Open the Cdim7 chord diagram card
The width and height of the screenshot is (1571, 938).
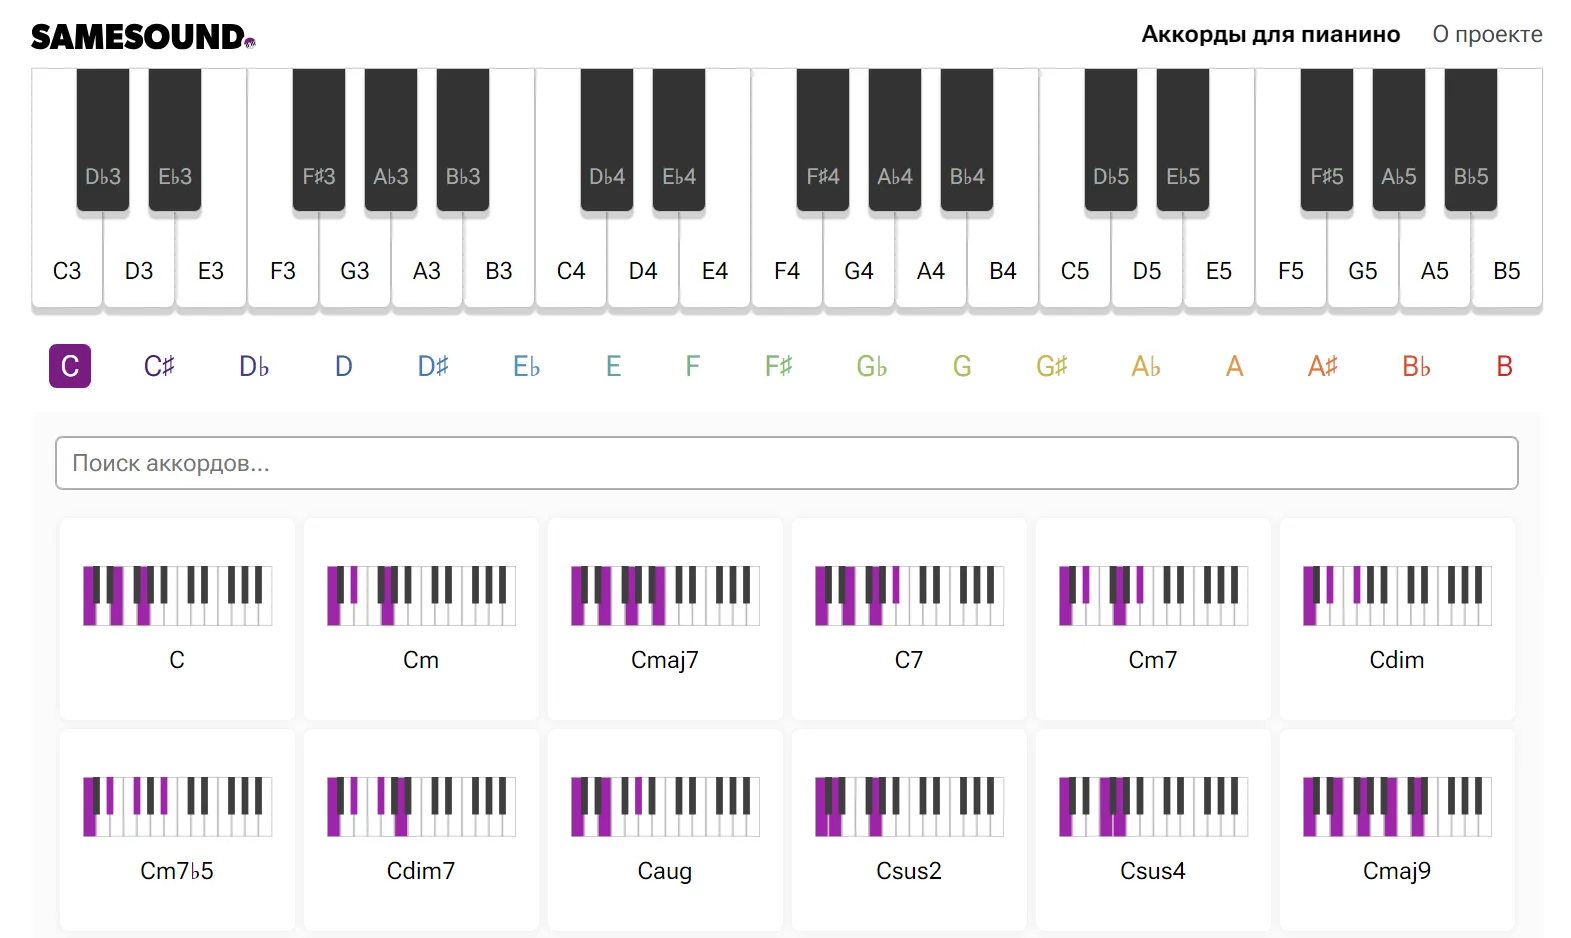point(421,829)
